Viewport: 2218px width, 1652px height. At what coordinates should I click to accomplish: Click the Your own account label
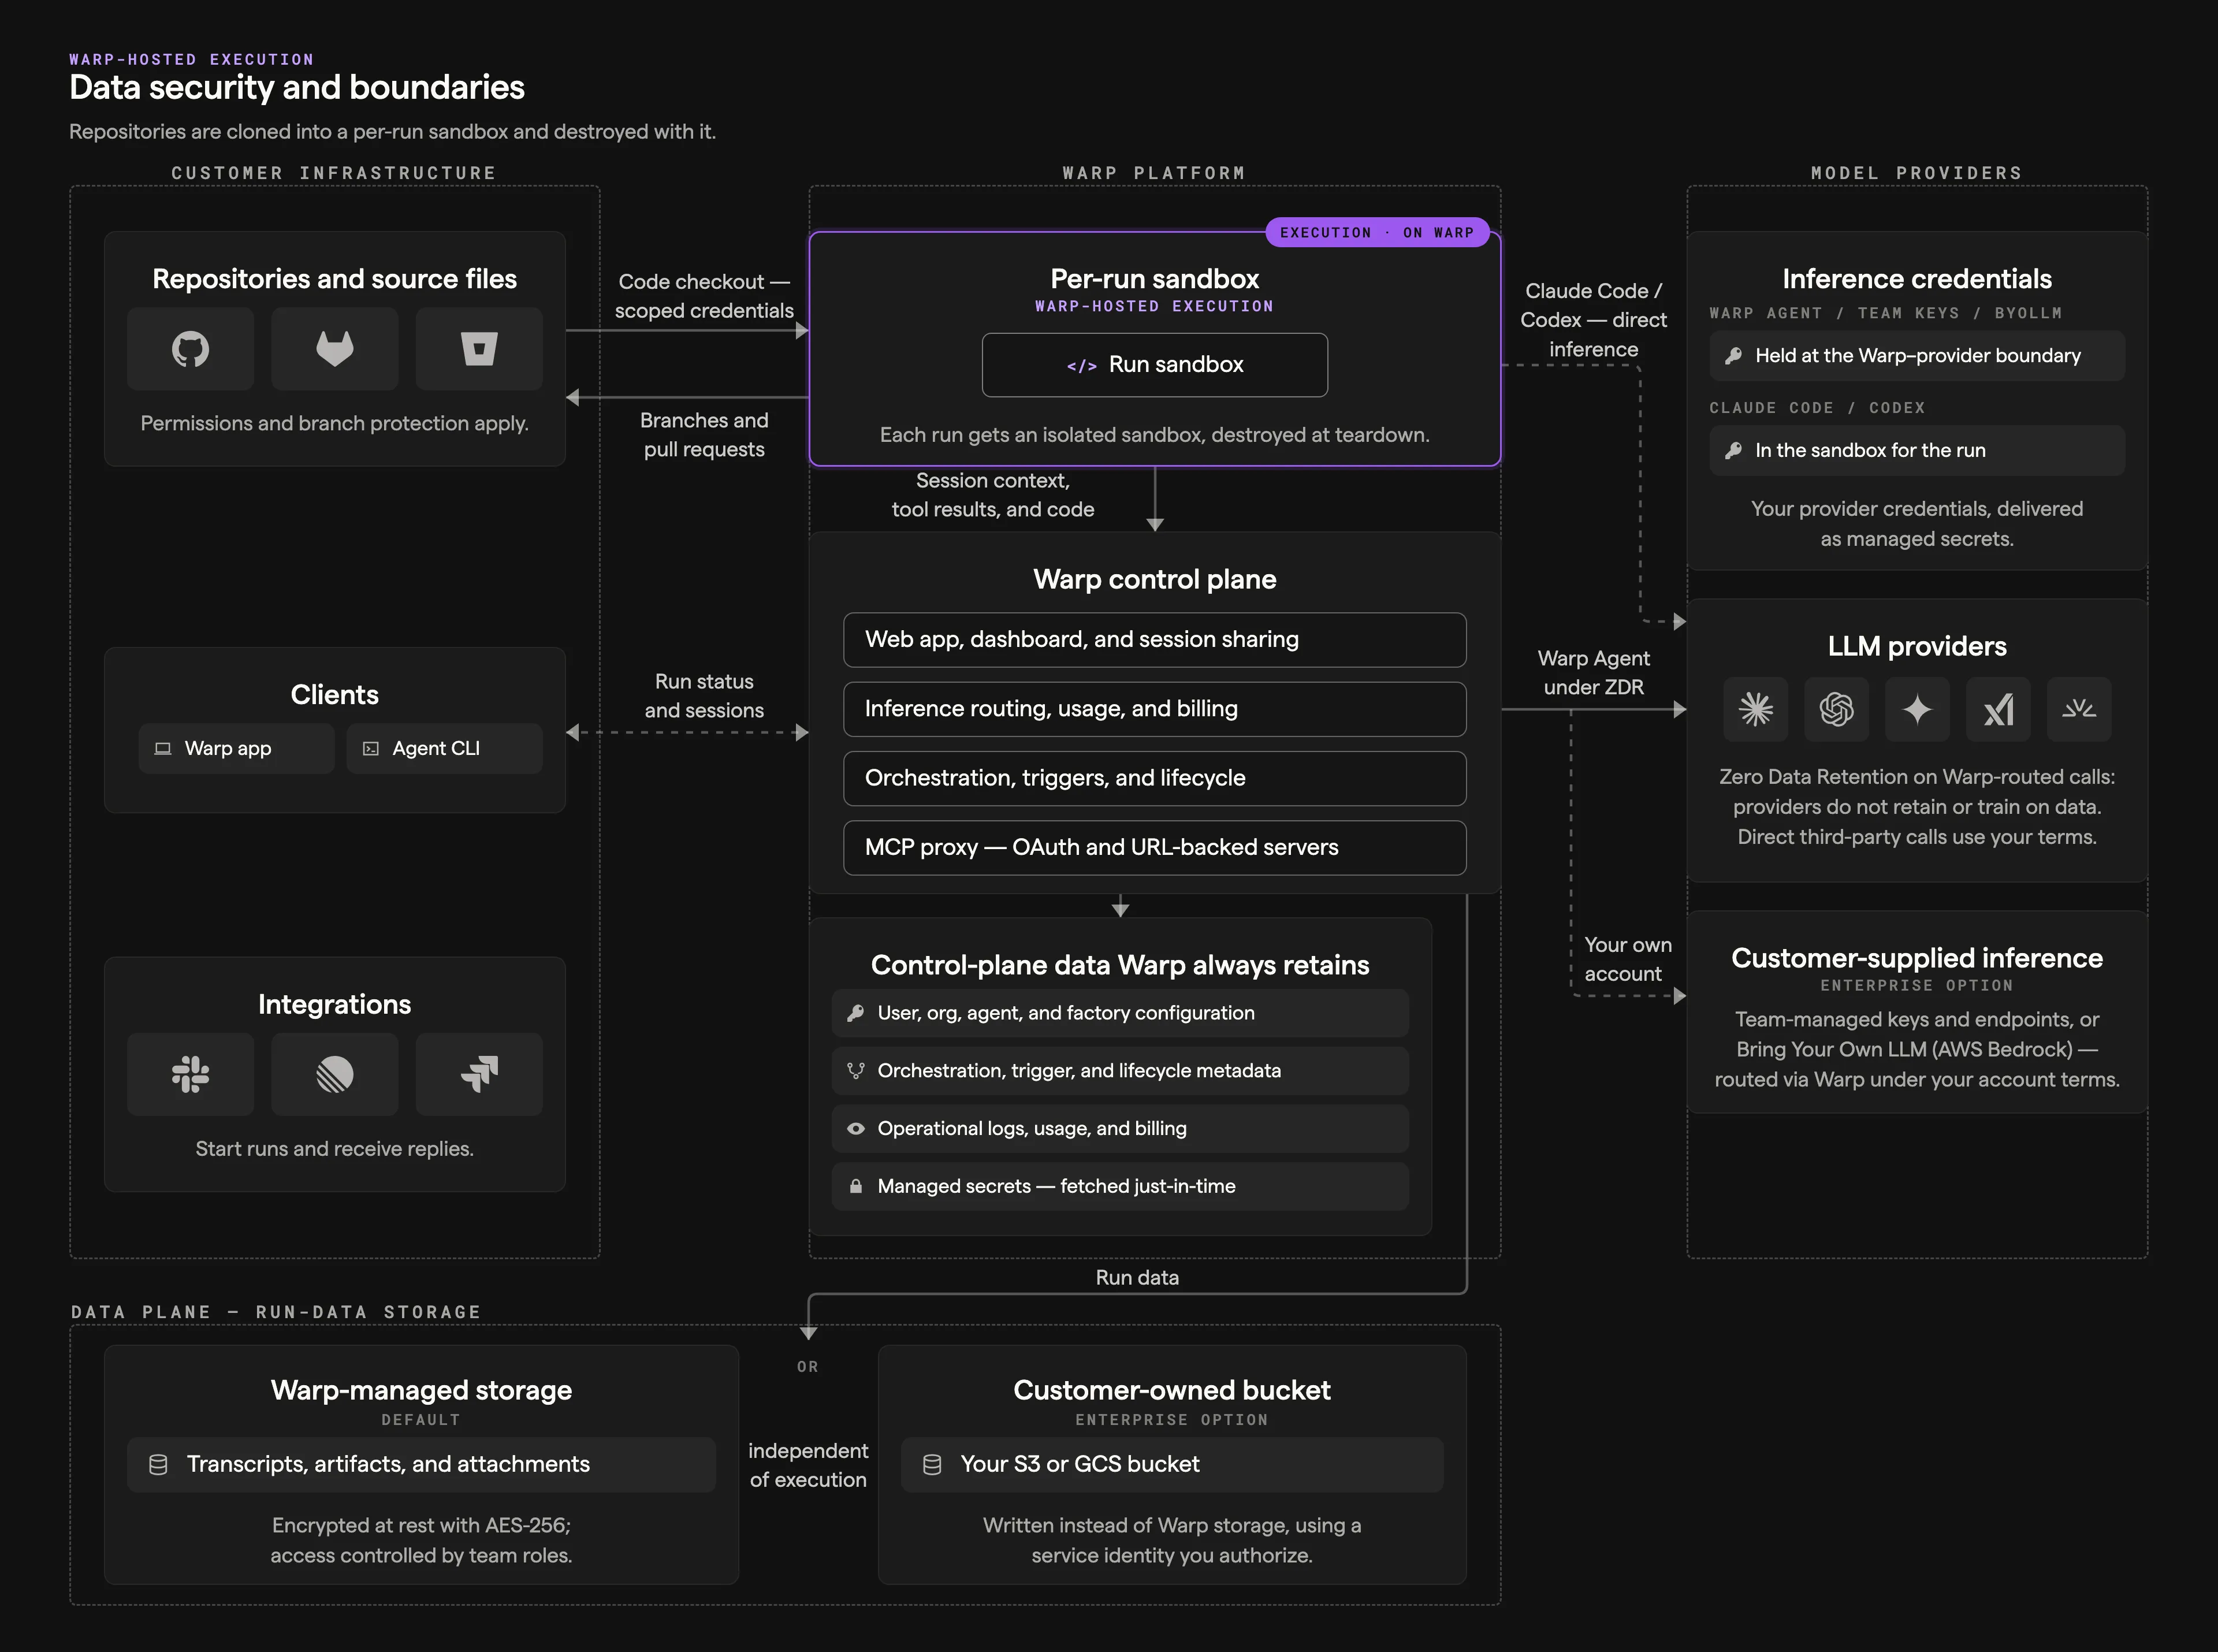pos(1628,959)
